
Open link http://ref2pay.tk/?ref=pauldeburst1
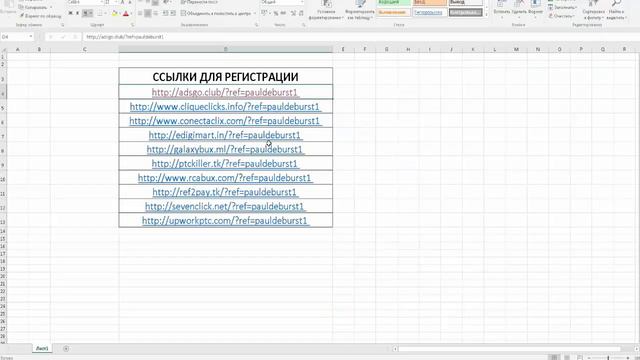[225, 192]
